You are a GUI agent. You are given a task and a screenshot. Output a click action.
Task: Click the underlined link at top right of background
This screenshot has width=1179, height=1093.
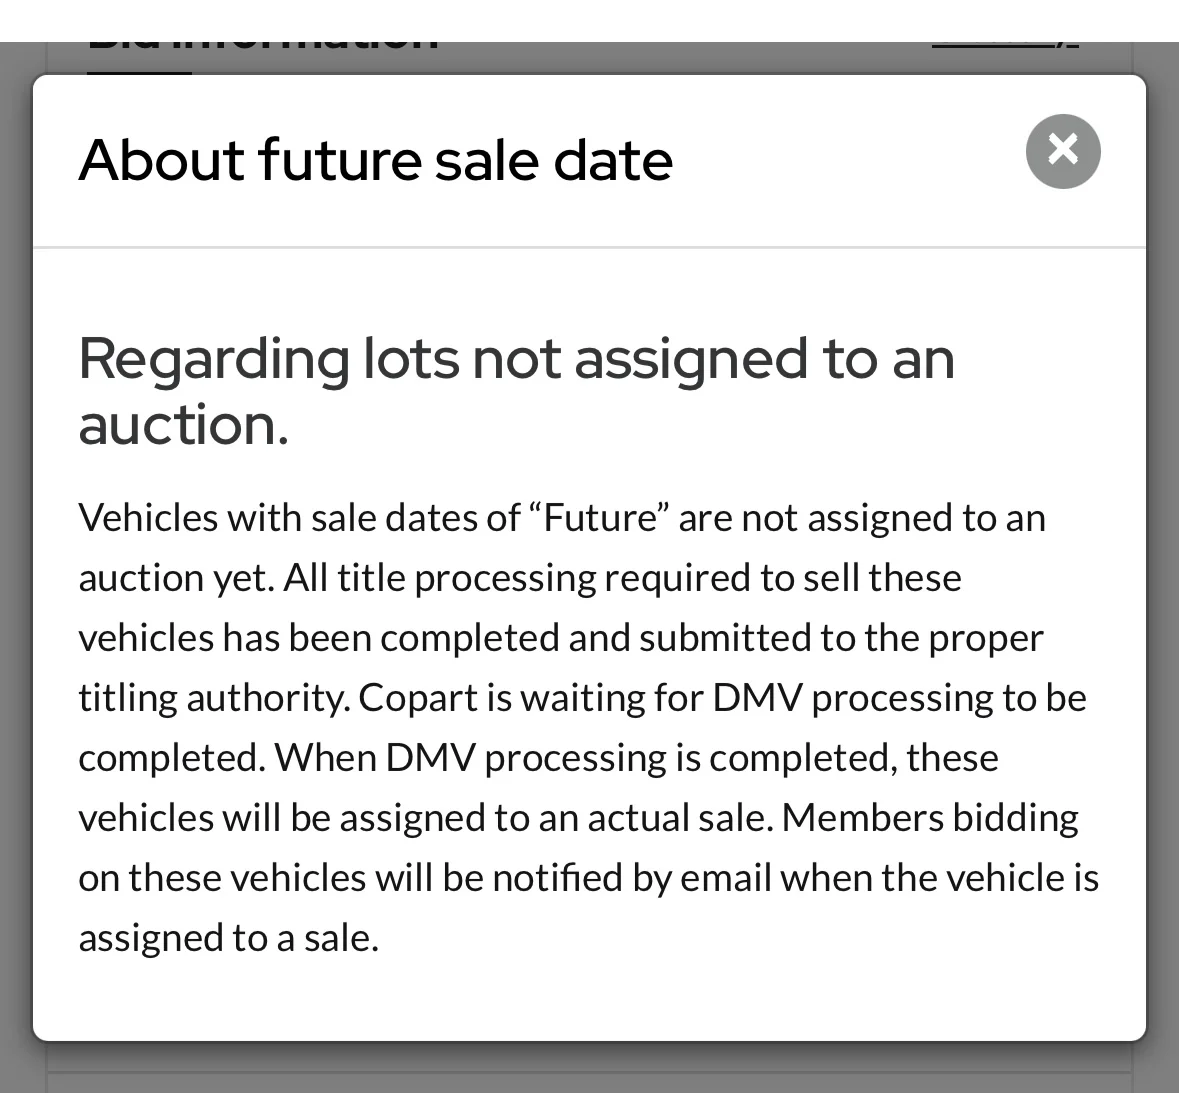1005,46
